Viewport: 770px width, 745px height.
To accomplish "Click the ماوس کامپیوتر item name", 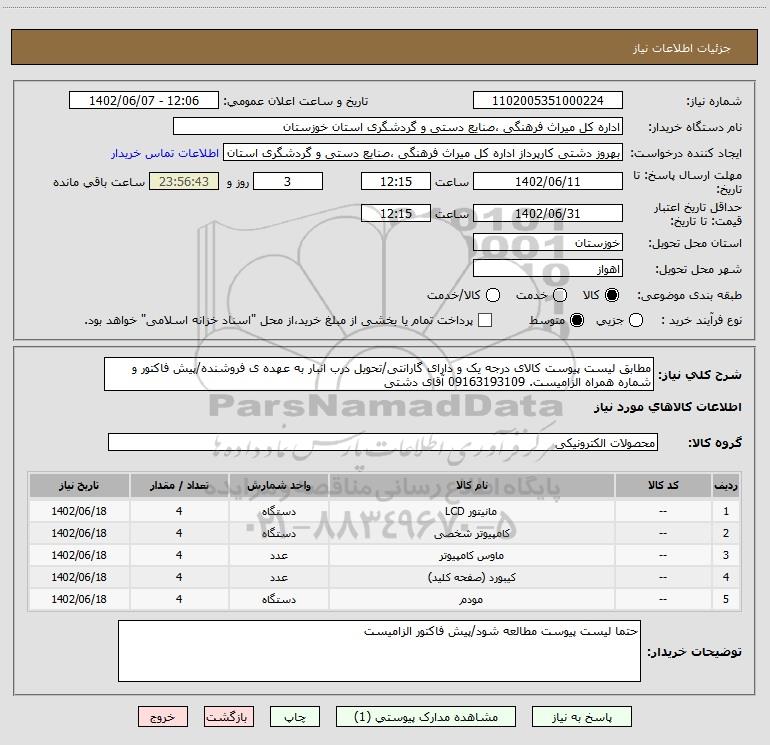I will tap(471, 555).
